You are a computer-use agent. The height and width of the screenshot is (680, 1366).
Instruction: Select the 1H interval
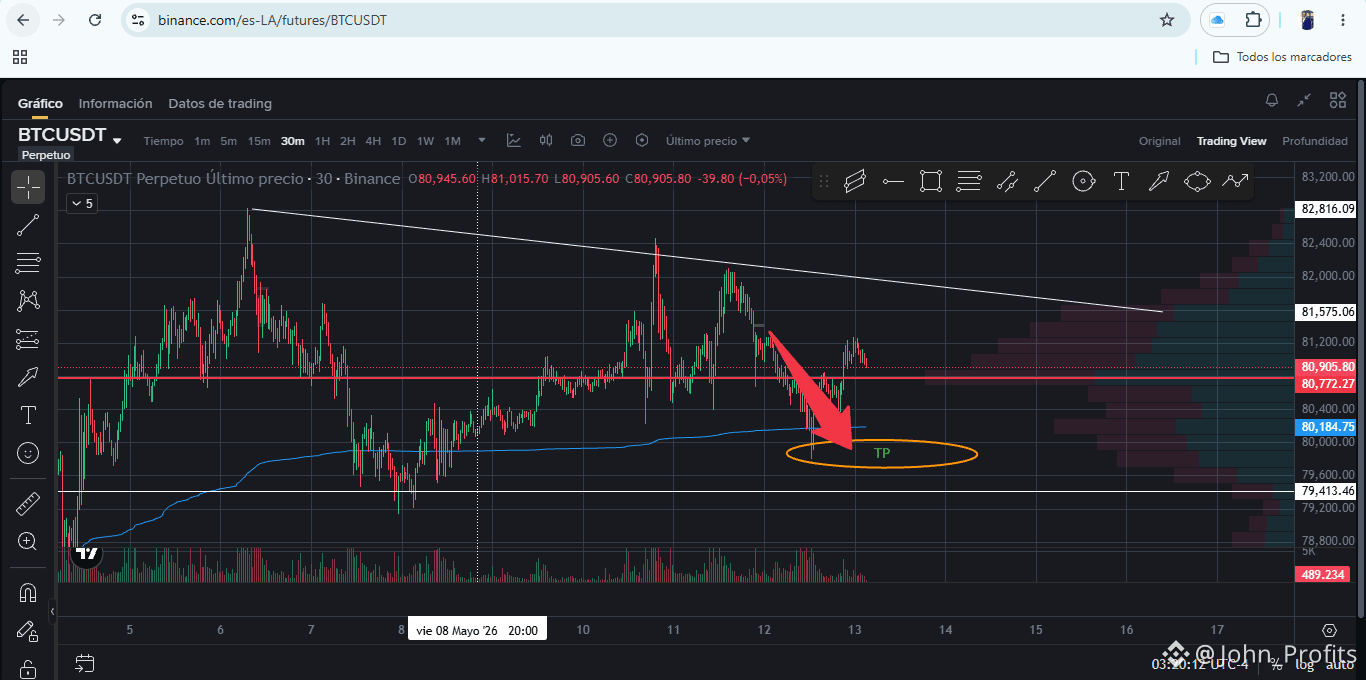[322, 141]
